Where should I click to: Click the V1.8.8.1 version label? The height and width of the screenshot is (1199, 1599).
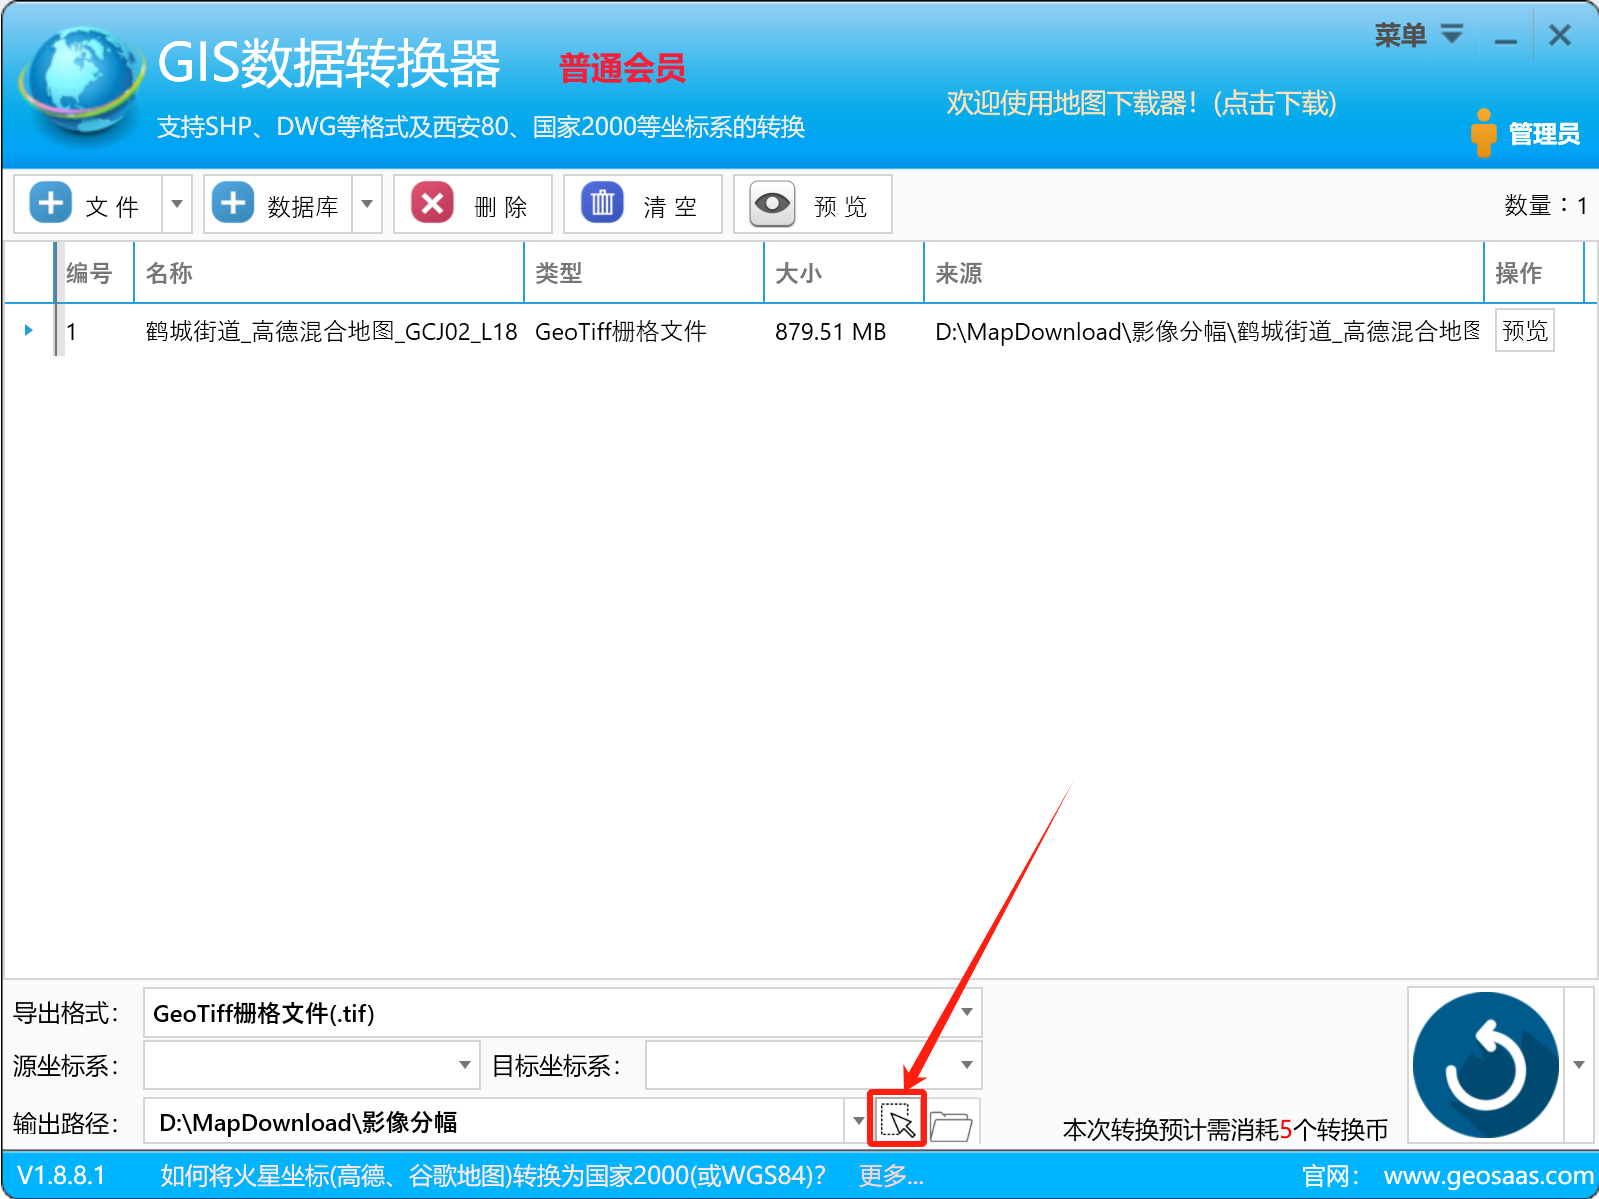point(62,1175)
